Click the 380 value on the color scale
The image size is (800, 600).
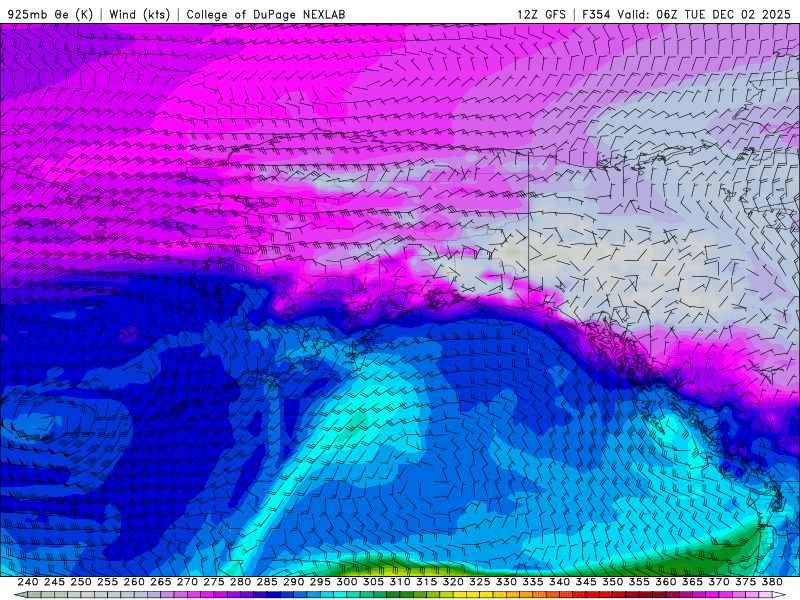tap(772, 582)
